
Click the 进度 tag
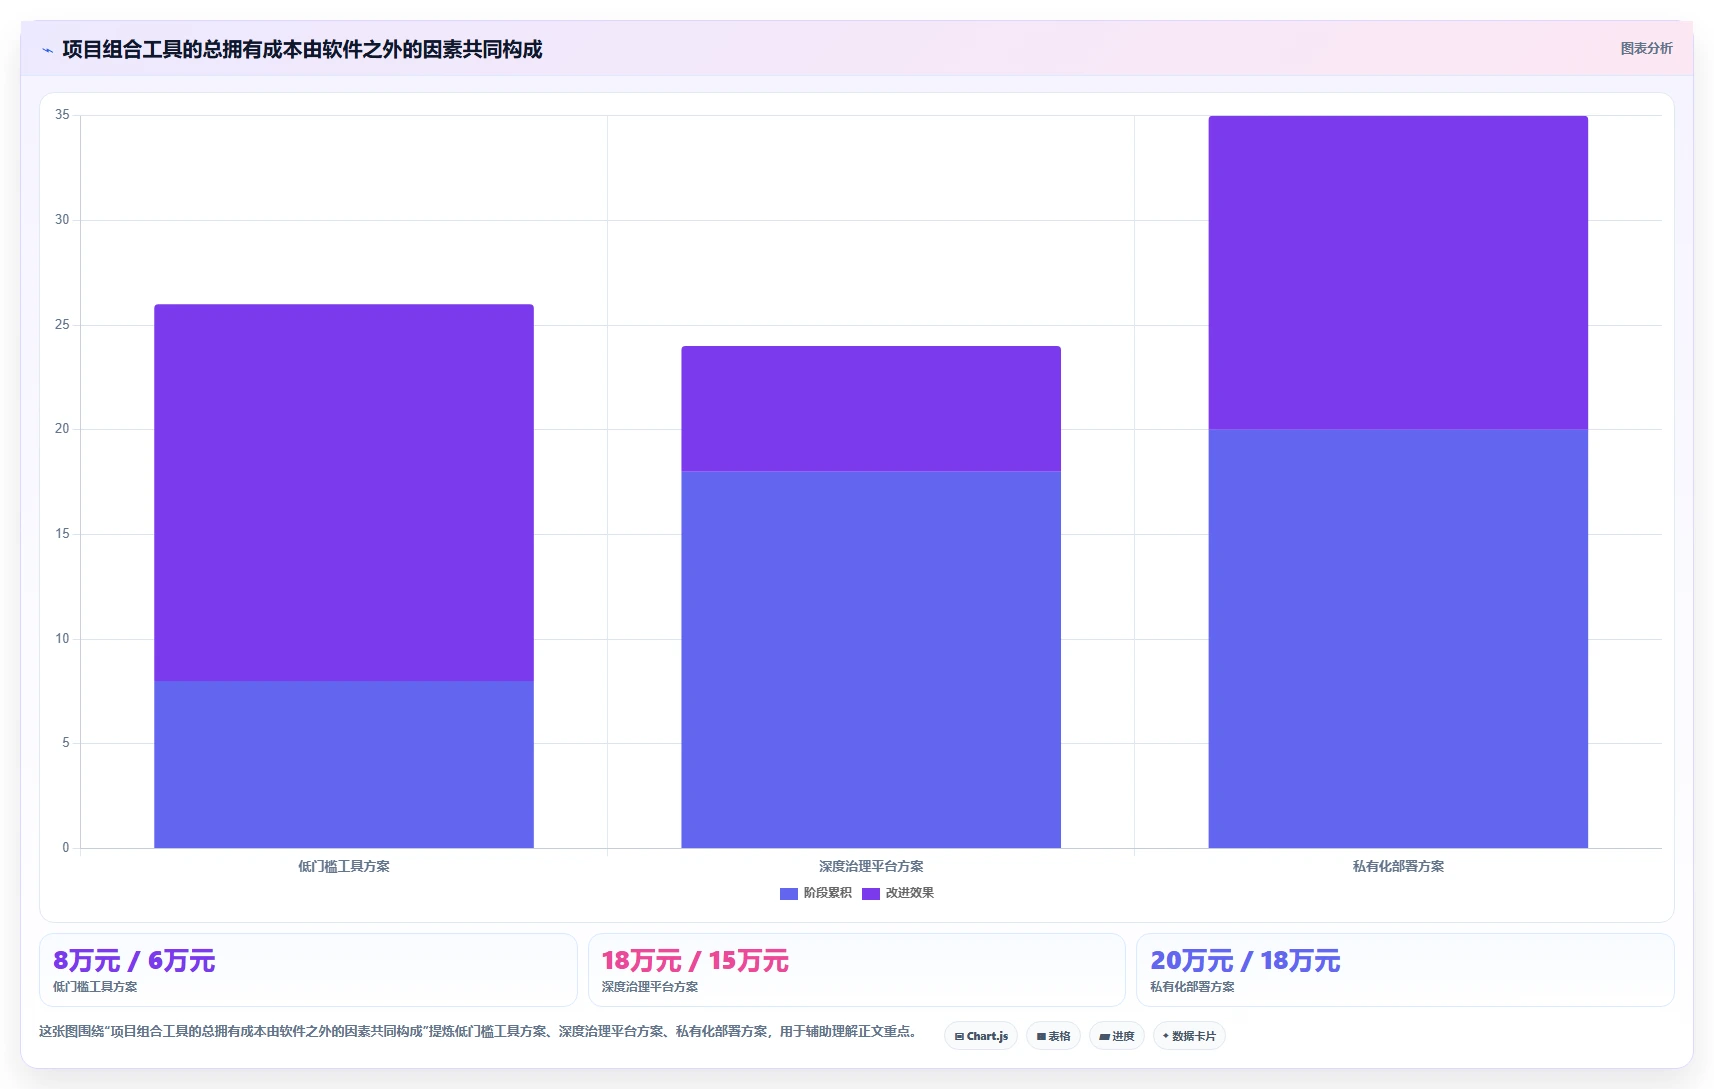pyautogui.click(x=1116, y=1036)
